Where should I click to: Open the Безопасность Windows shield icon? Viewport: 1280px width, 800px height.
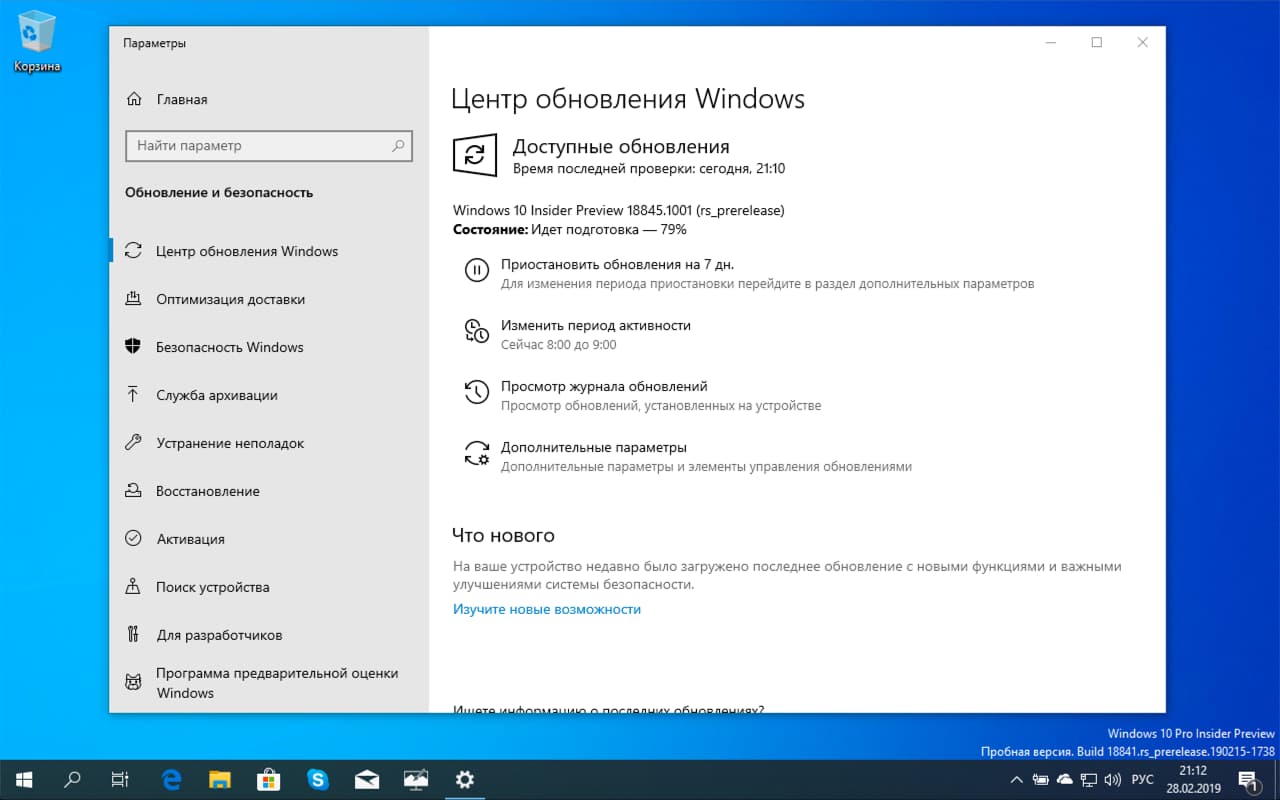[x=134, y=347]
